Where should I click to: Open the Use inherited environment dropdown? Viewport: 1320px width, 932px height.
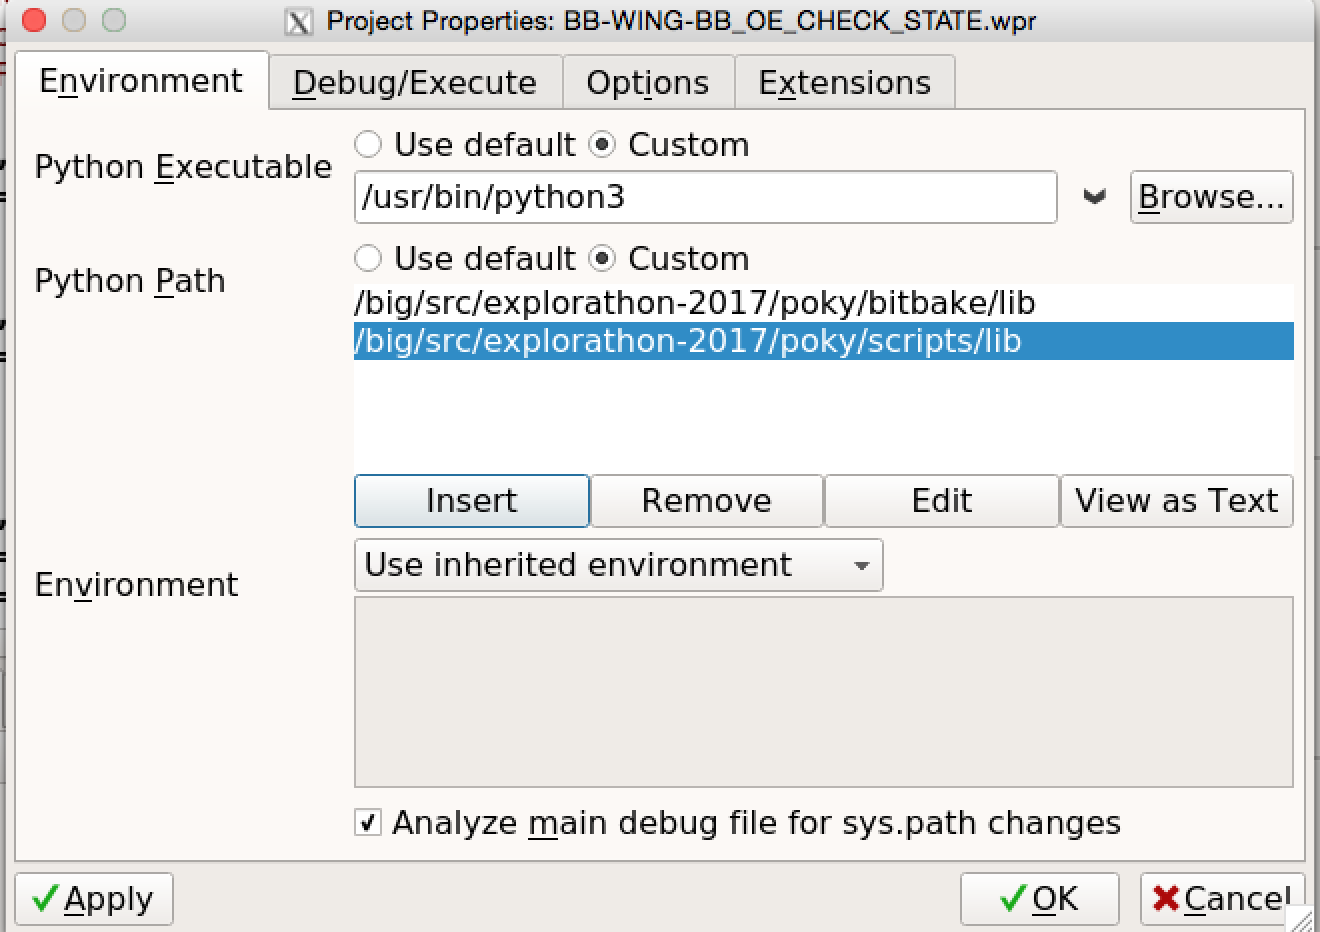(618, 565)
